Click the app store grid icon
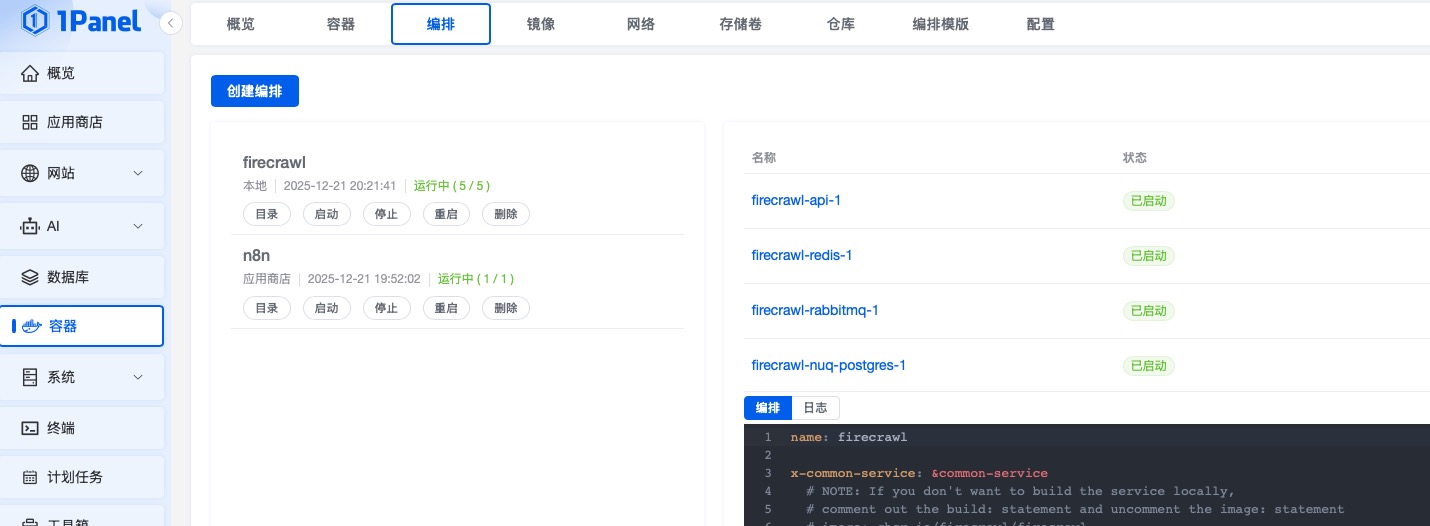1430x526 pixels. (30, 122)
